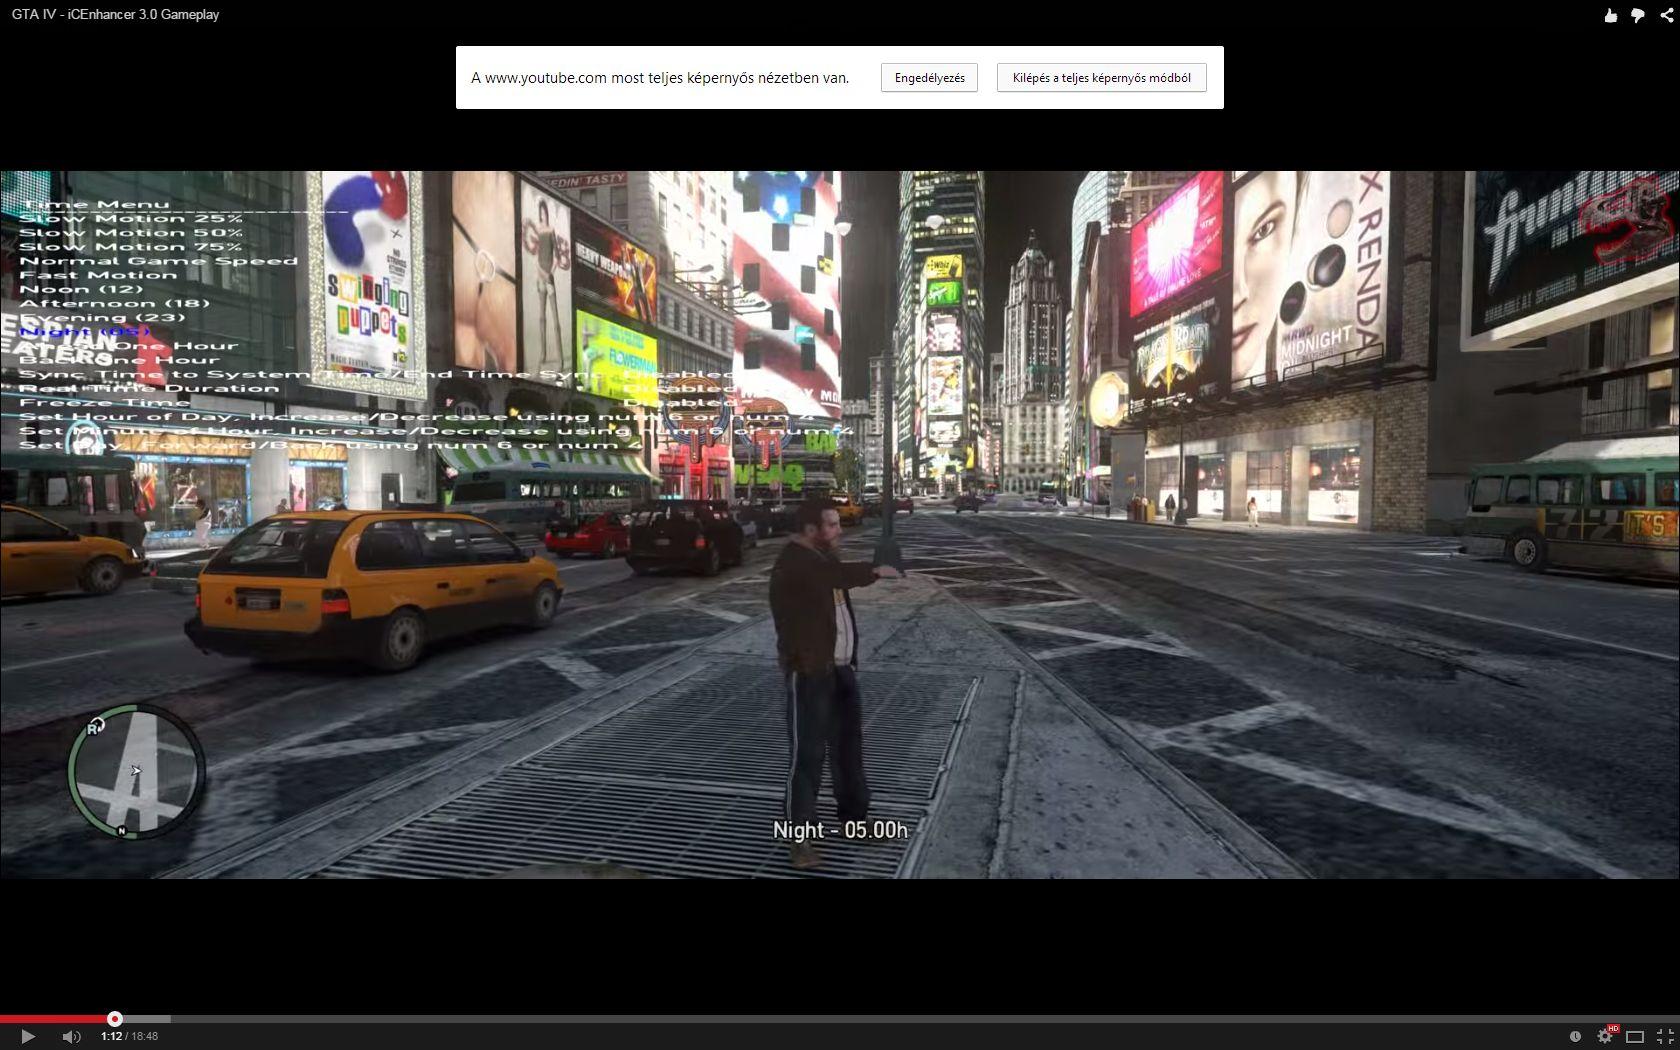This screenshot has width=1680, height=1050.
Task: Click the circular minimap radar in the video
Action: pyautogui.click(x=135, y=771)
